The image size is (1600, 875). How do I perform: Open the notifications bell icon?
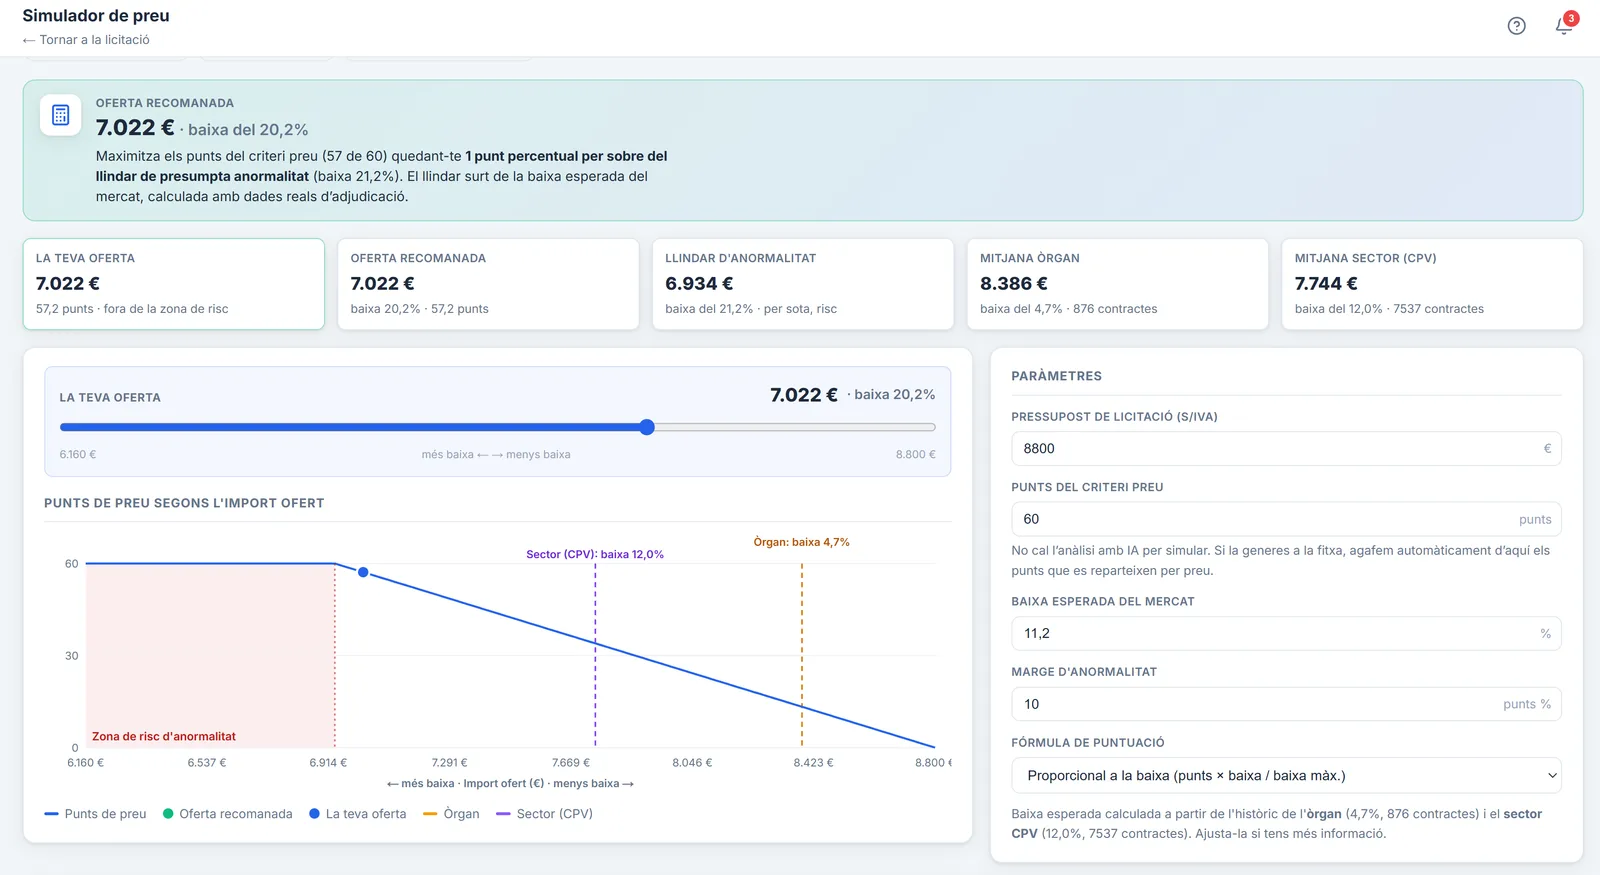coord(1564,26)
